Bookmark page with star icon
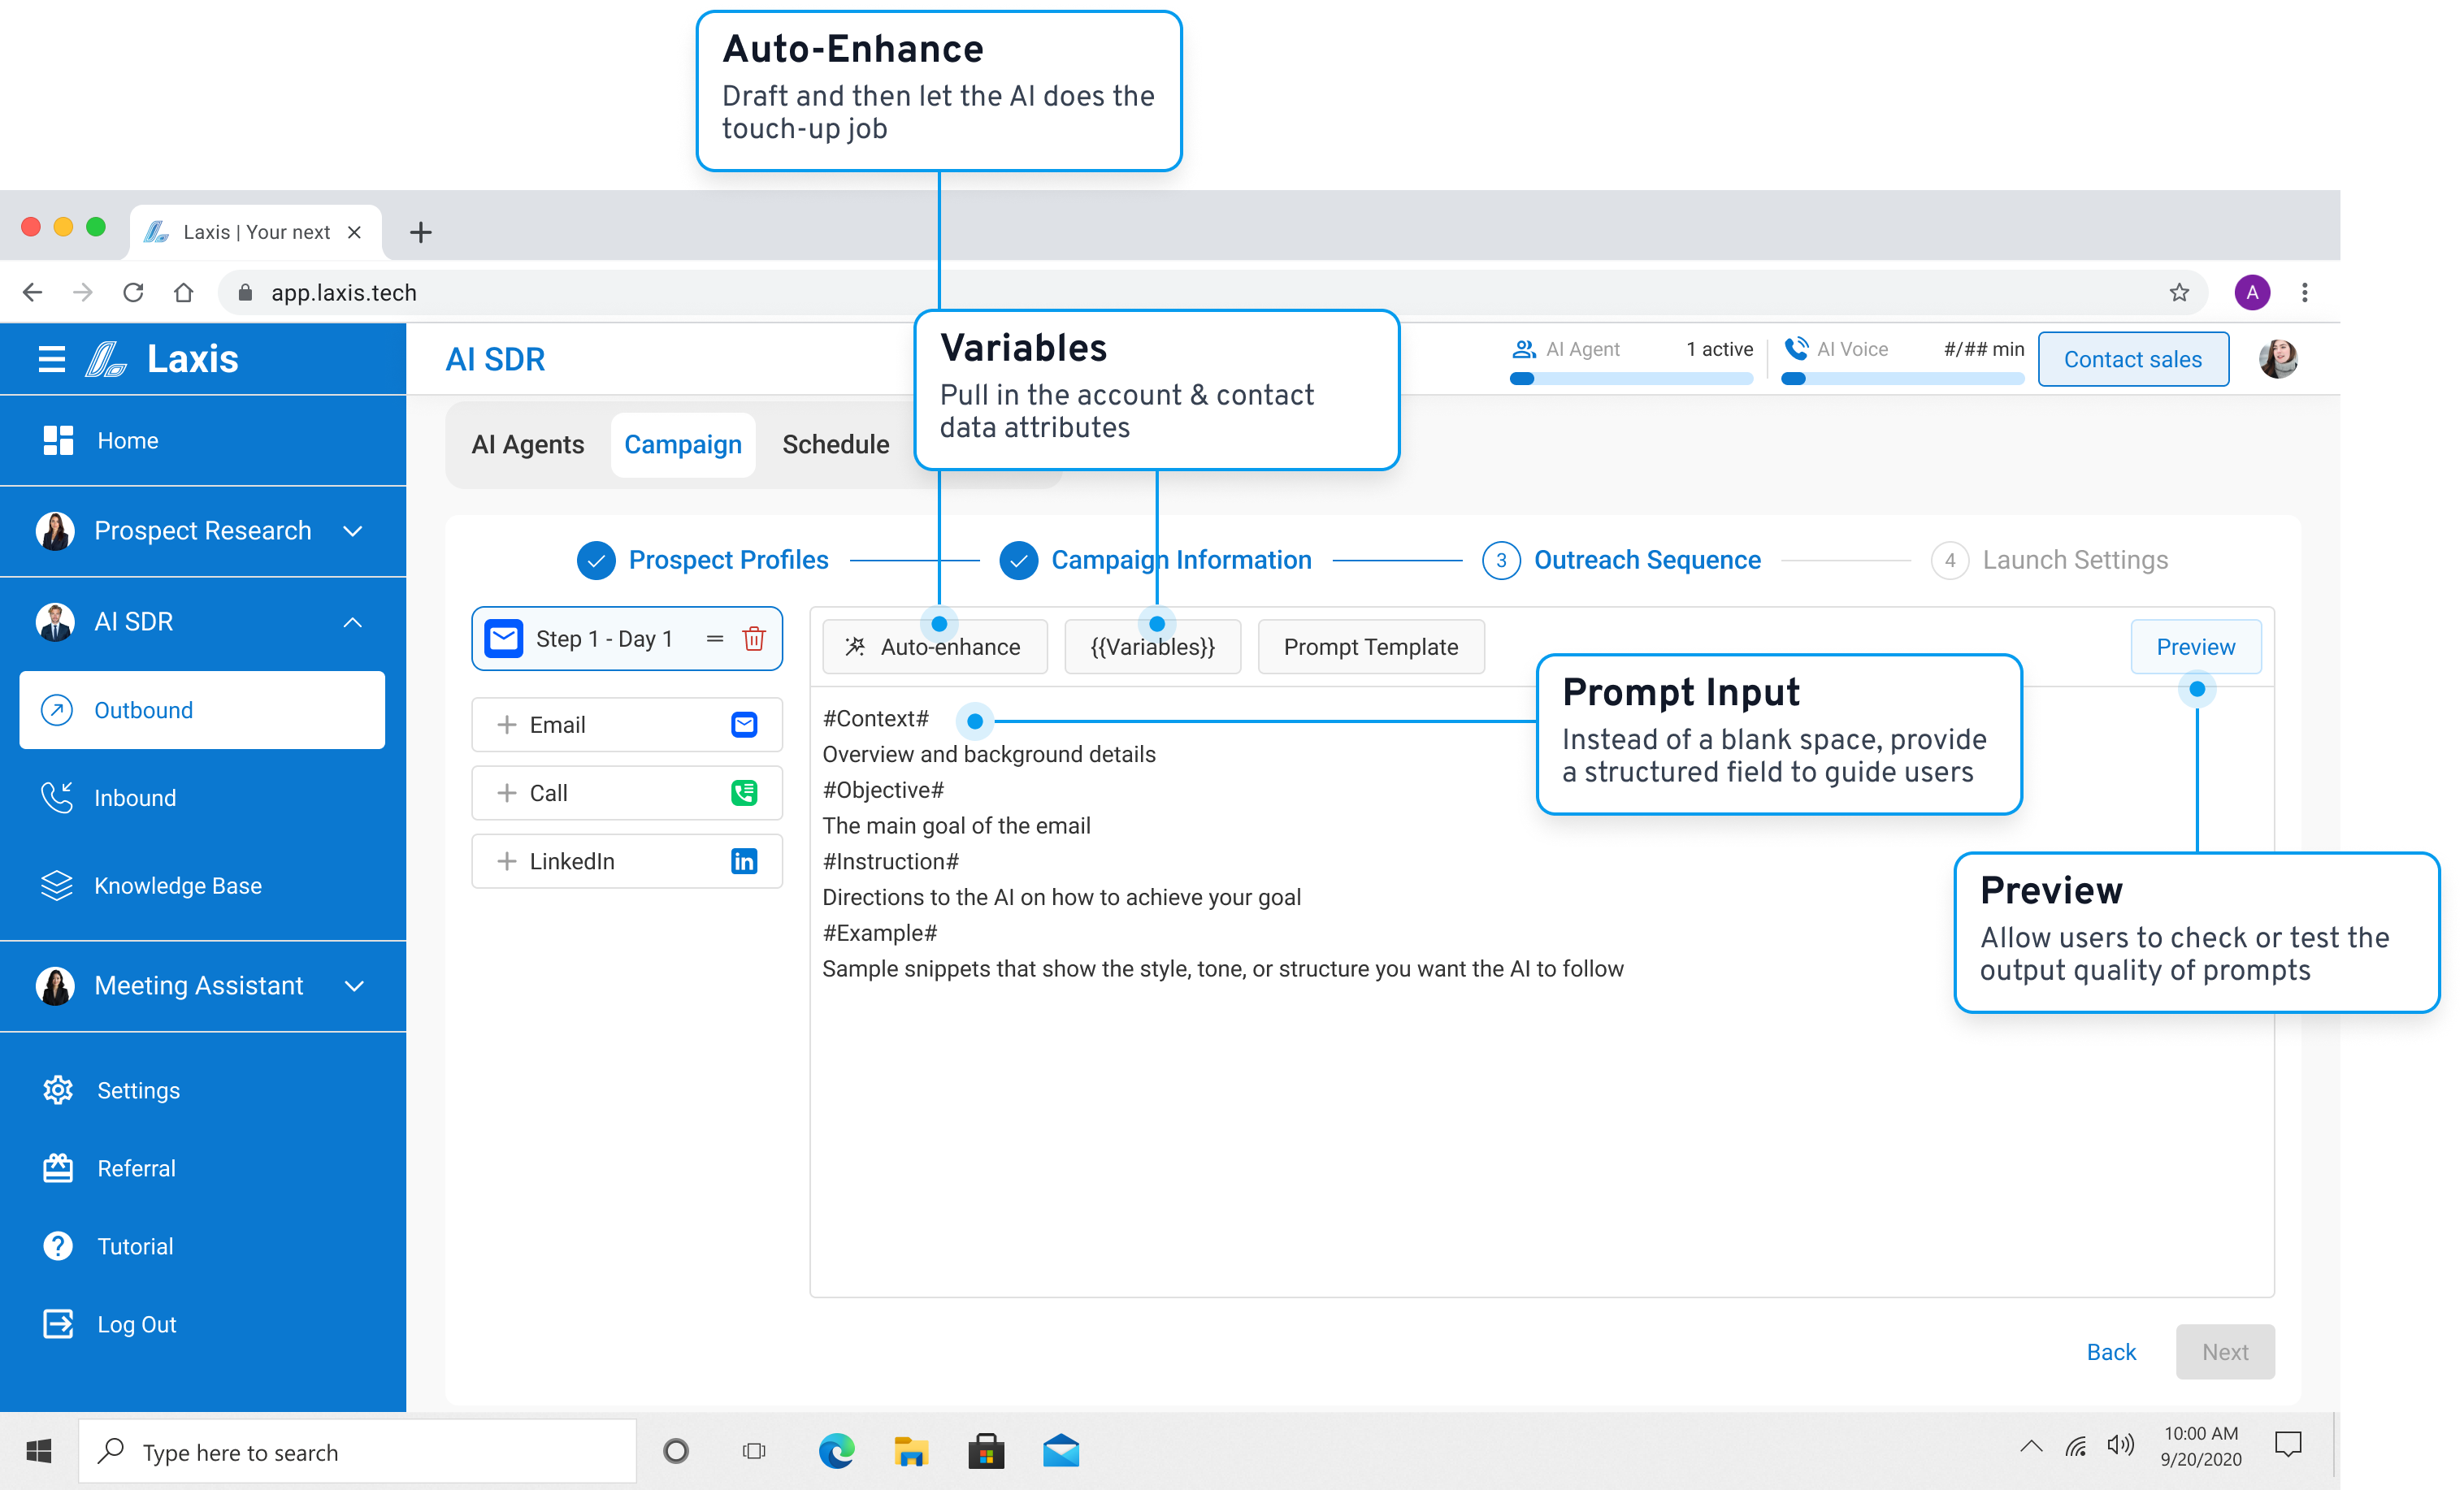This screenshot has width=2464, height=1490. point(2179,292)
